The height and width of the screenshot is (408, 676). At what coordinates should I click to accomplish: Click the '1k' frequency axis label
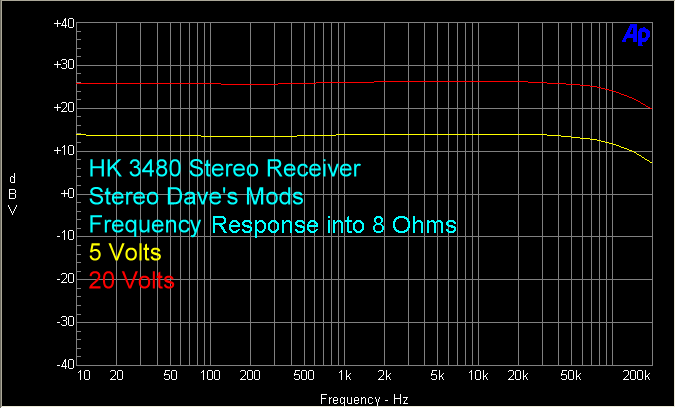pyautogui.click(x=344, y=376)
